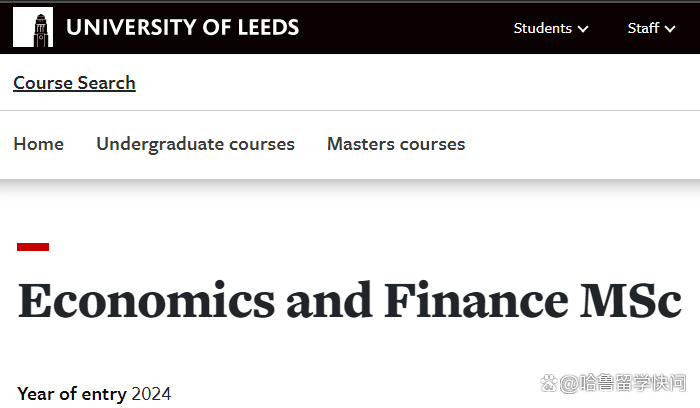Click empty black header area left of Students

click(420, 28)
